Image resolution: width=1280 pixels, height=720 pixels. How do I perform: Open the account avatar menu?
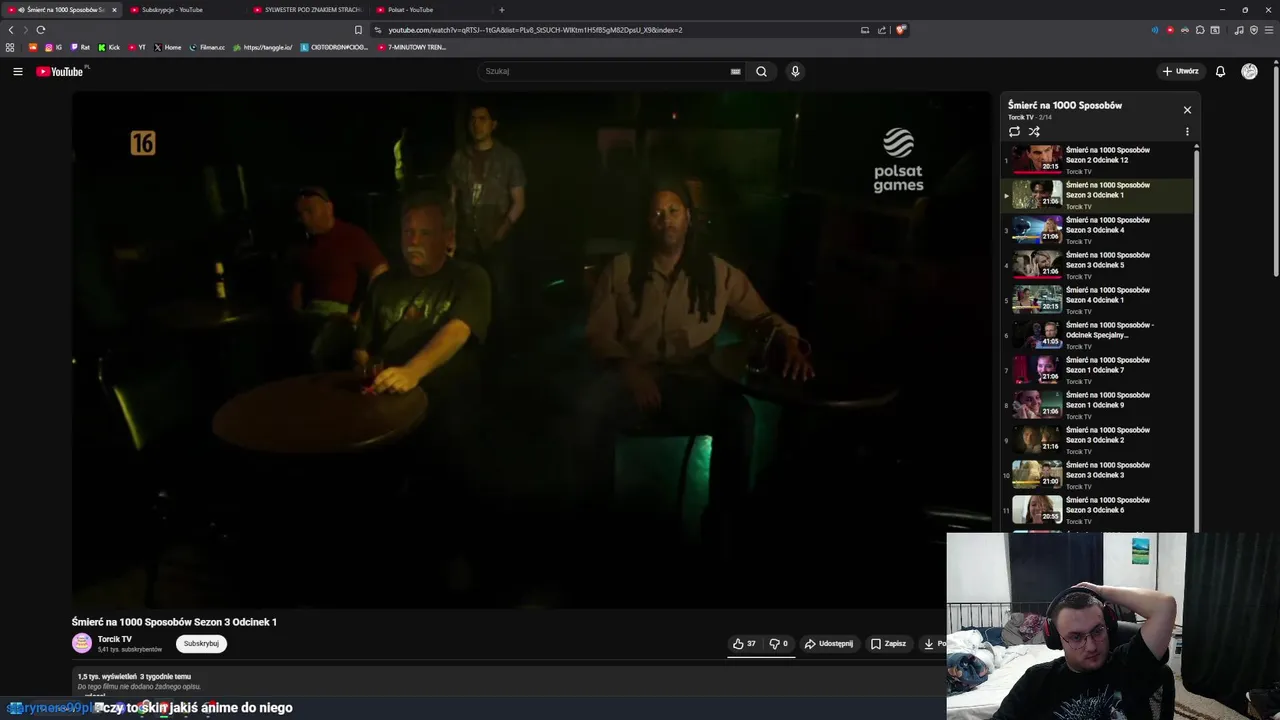(1249, 71)
